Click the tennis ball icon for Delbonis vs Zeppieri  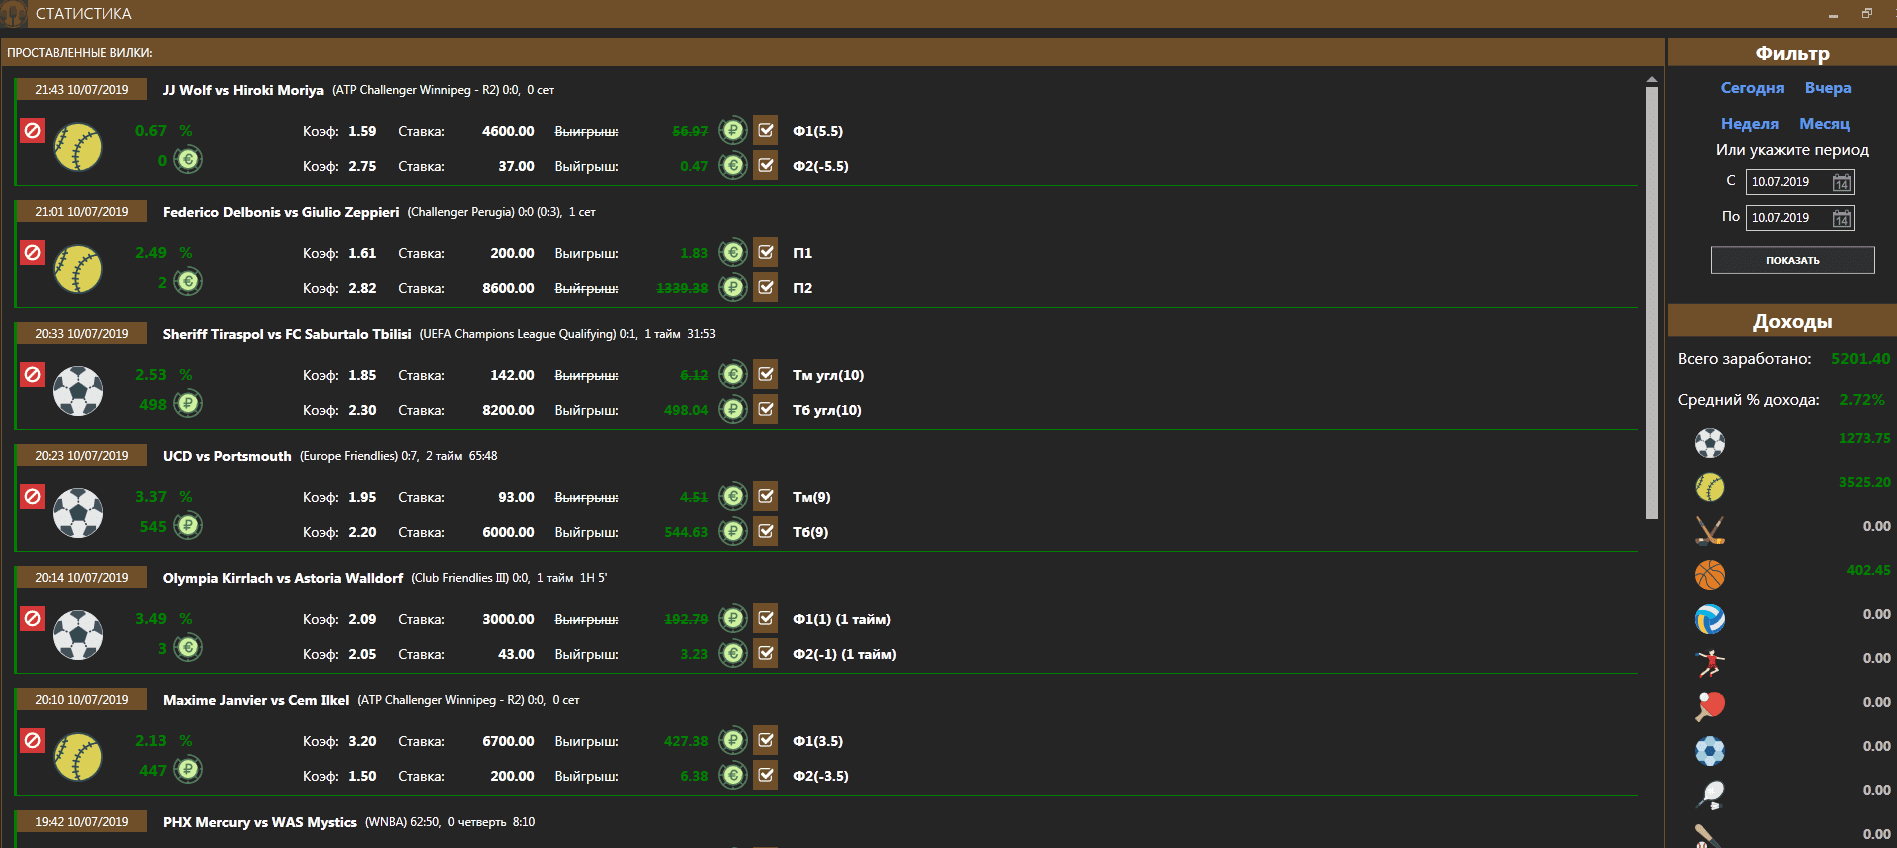pos(78,269)
